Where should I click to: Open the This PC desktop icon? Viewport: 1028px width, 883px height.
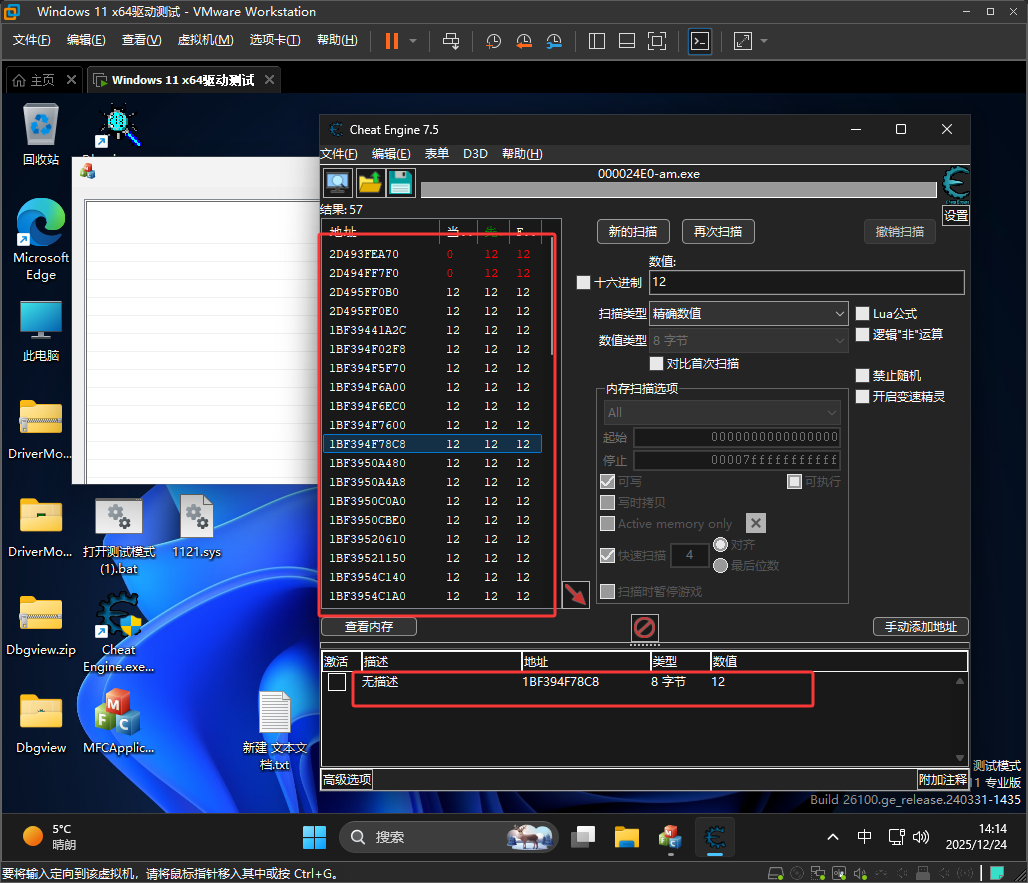(41, 331)
